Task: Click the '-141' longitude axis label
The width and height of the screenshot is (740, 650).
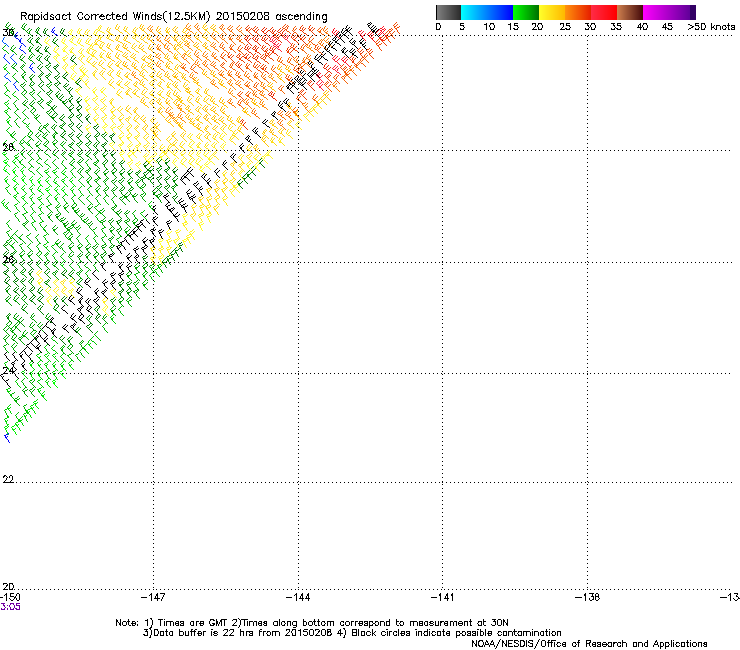Action: (x=443, y=597)
